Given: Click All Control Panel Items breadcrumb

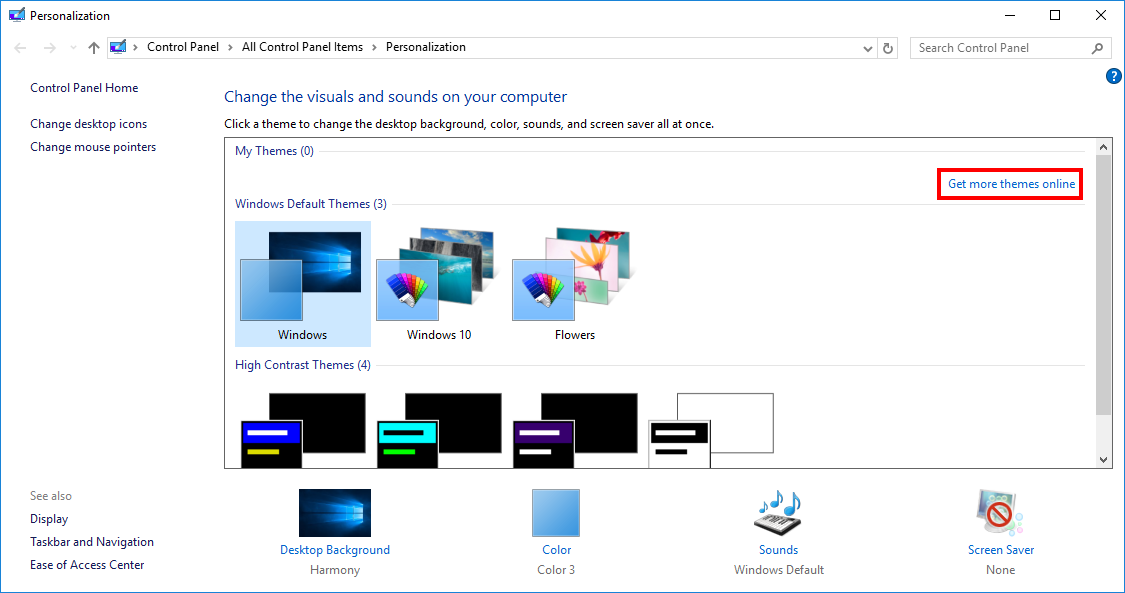Looking at the screenshot, I should 302,47.
